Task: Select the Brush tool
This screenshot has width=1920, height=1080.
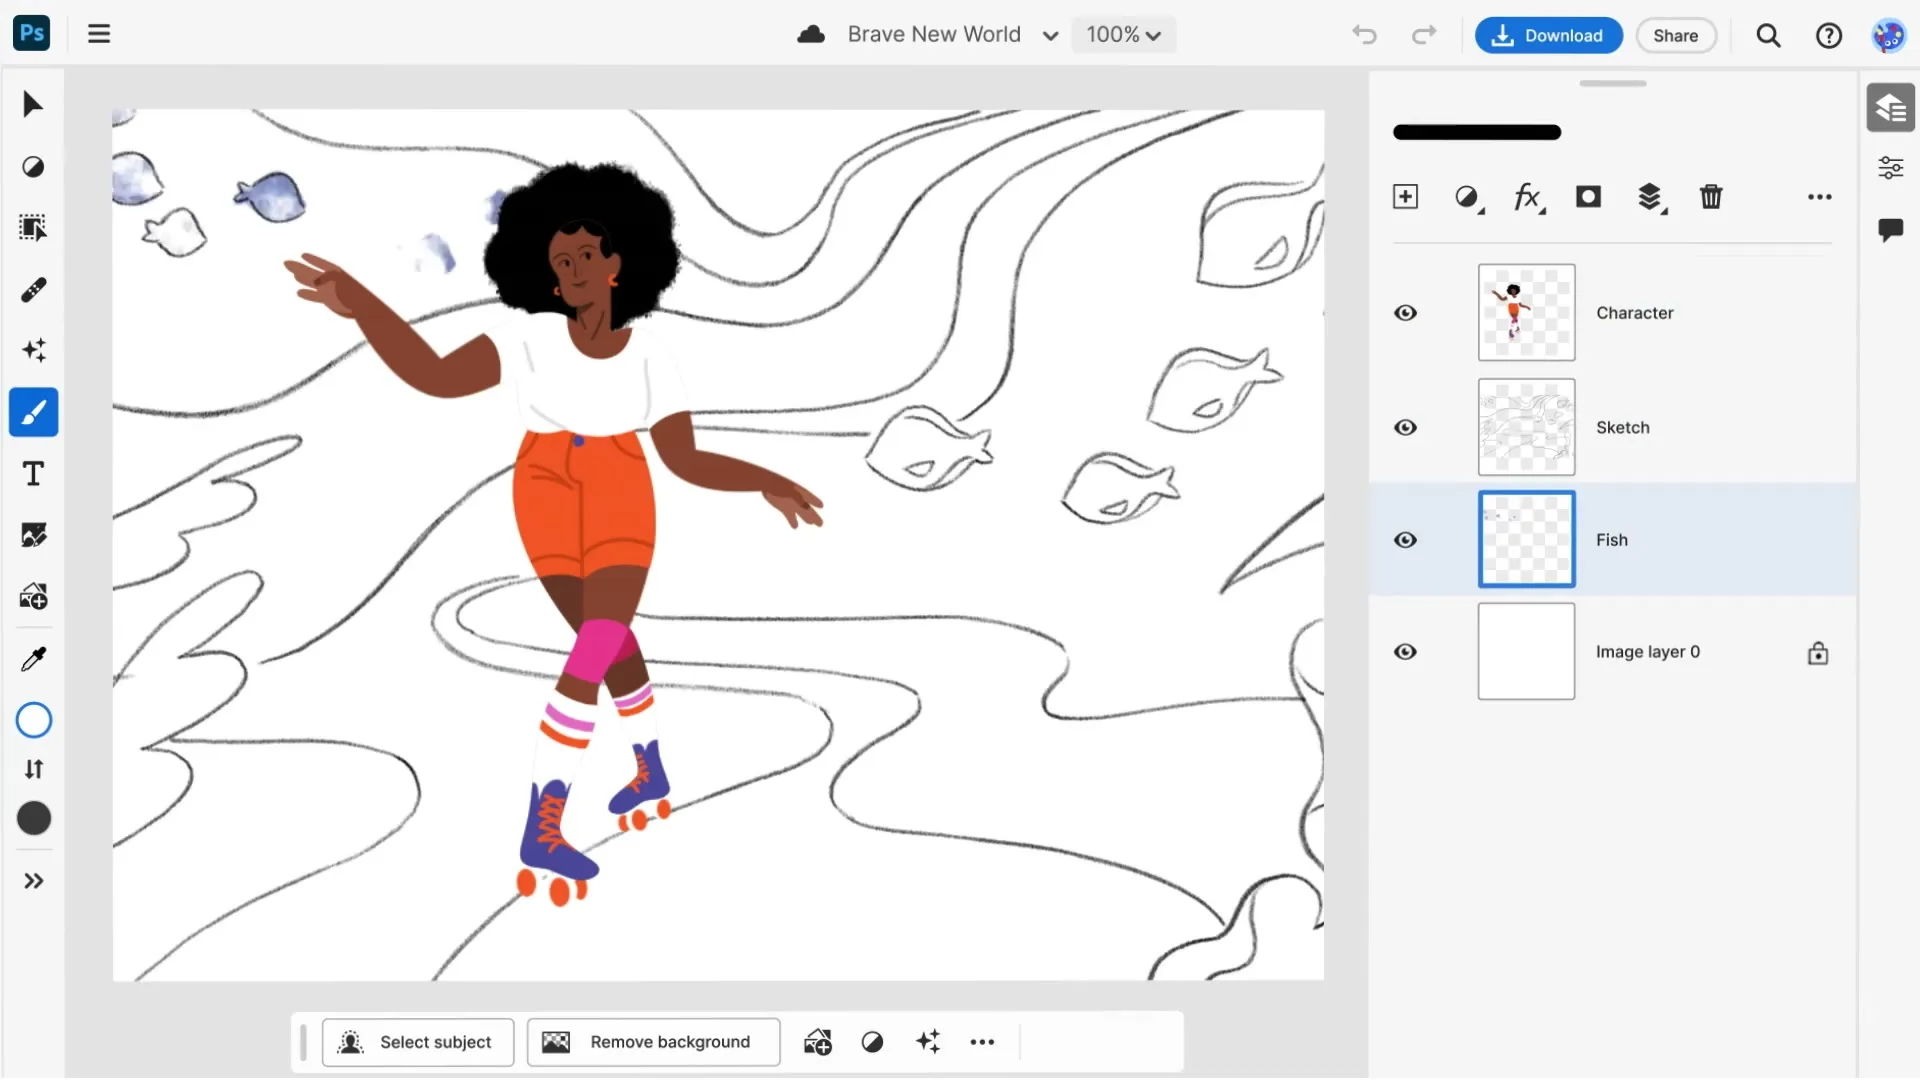Action: tap(34, 412)
